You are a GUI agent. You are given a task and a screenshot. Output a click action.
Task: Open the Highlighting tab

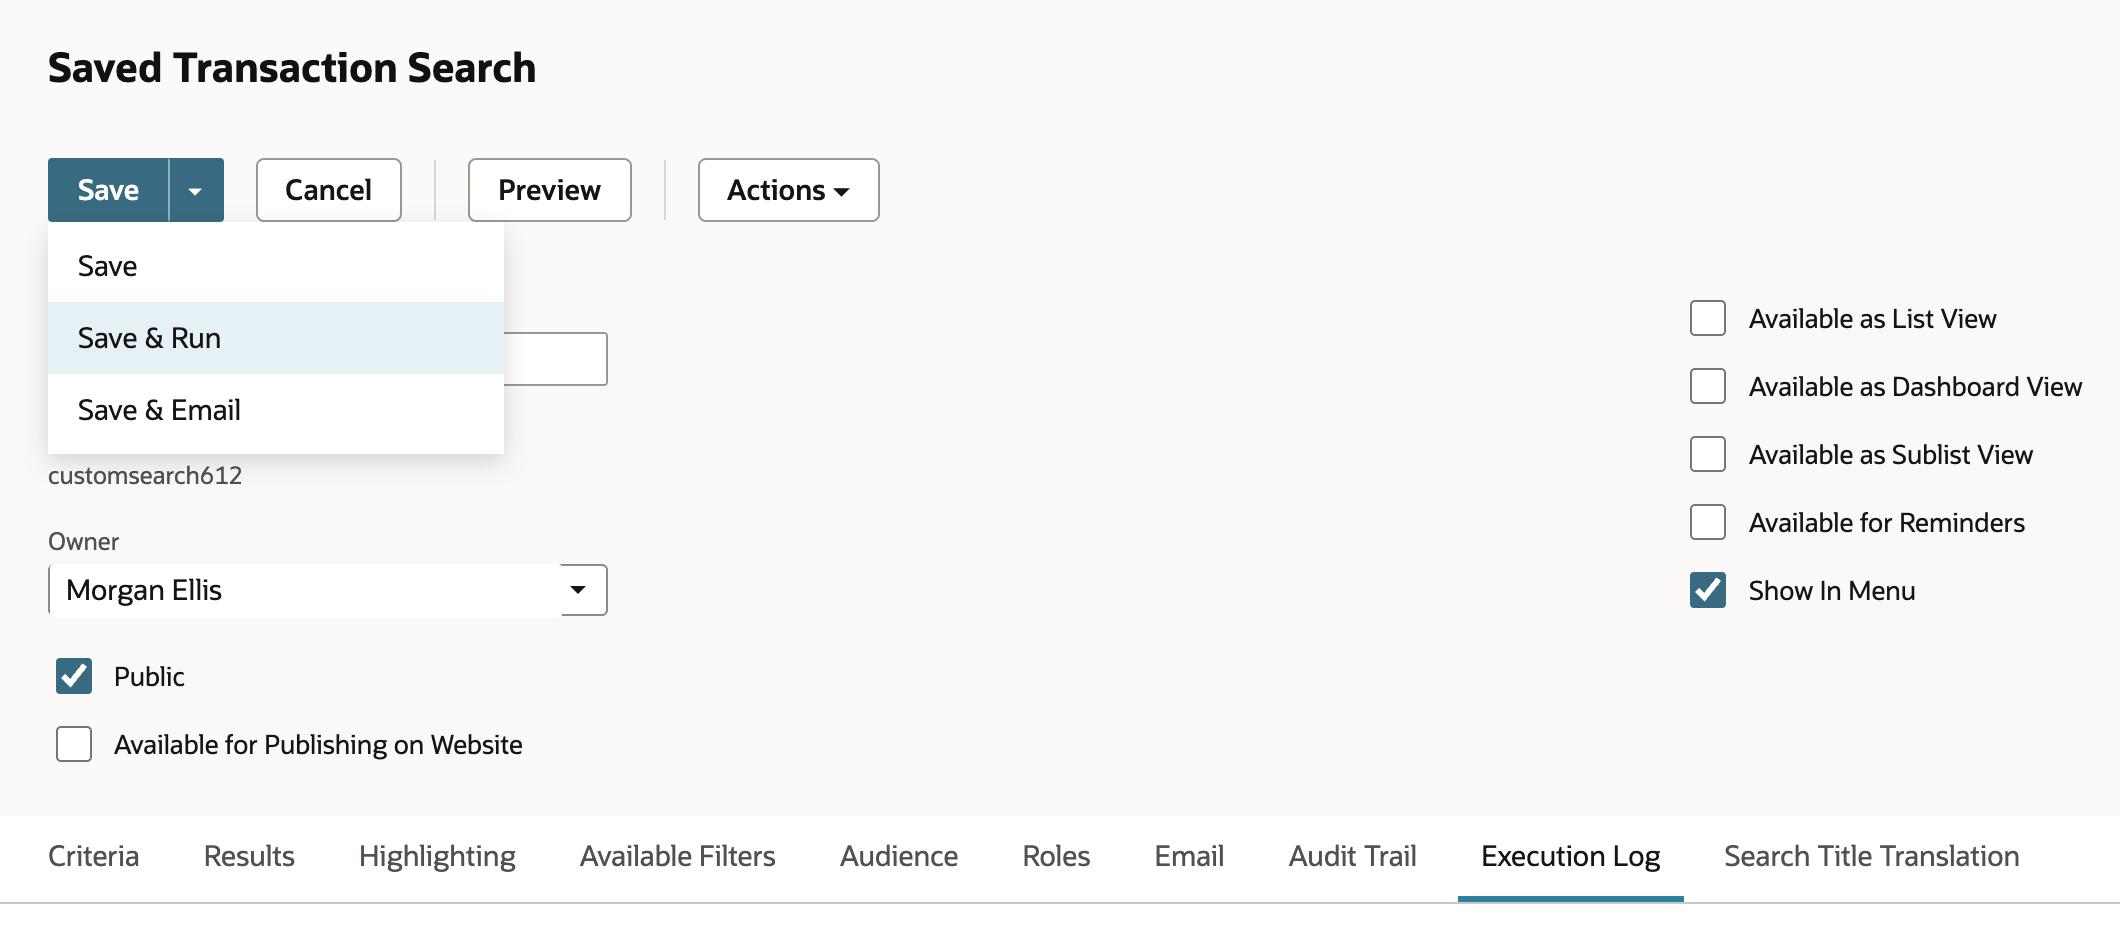coord(437,856)
